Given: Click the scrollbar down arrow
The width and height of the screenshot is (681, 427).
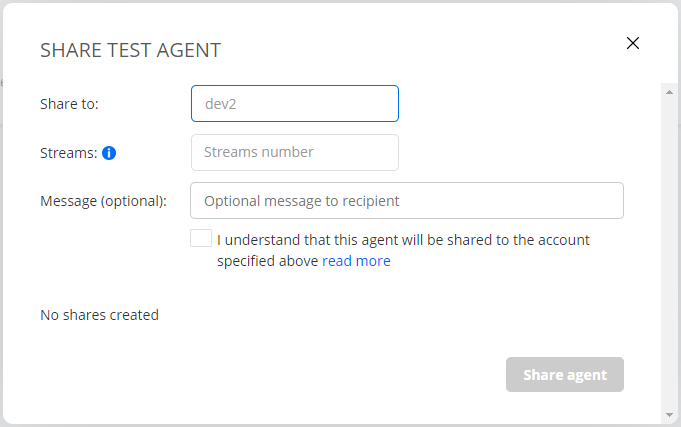Looking at the screenshot, I should point(669,414).
